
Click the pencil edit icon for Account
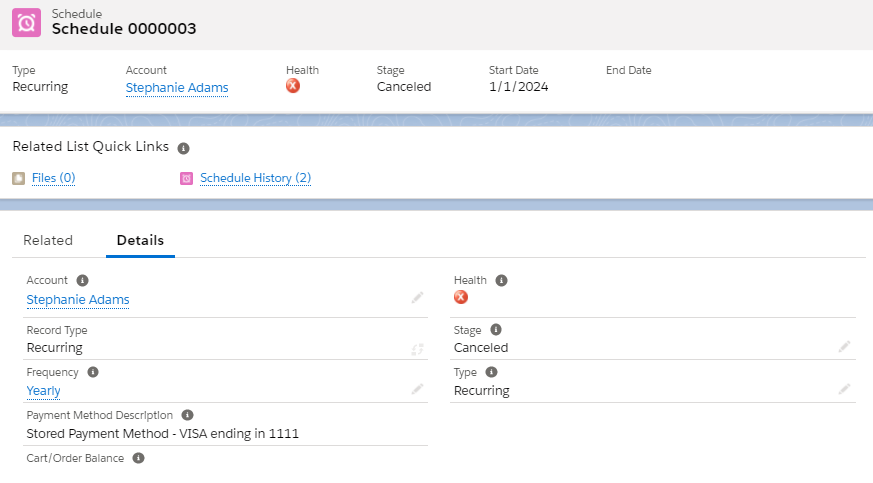(417, 298)
